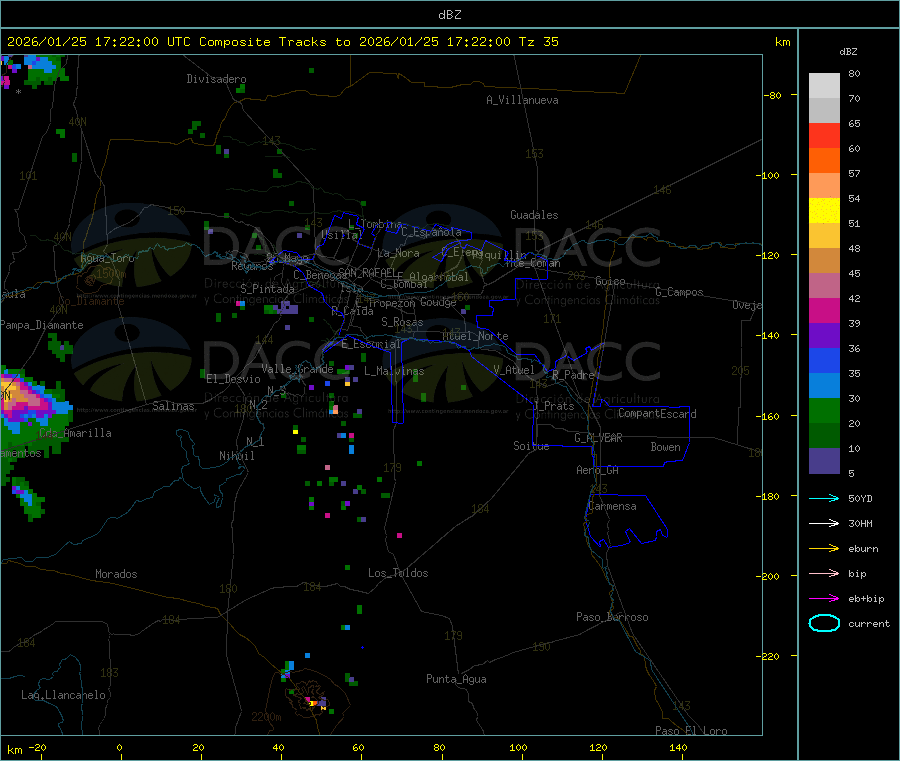Click the cyan 50YD track arrow
900x761 pixels.
point(824,498)
